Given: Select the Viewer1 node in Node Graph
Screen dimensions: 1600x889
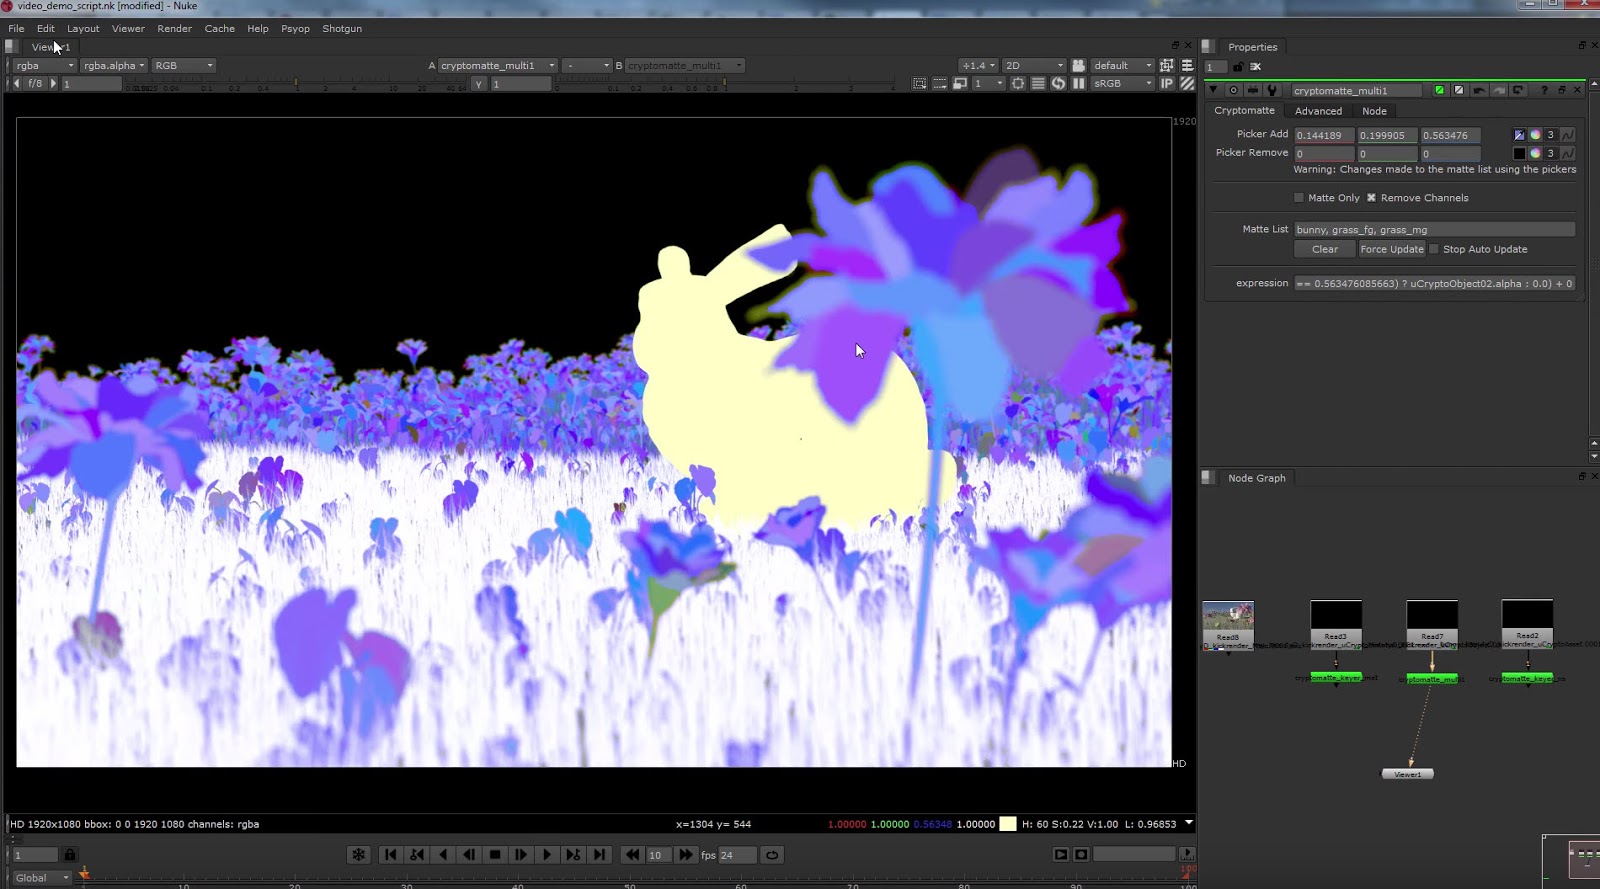Looking at the screenshot, I should (x=1407, y=774).
